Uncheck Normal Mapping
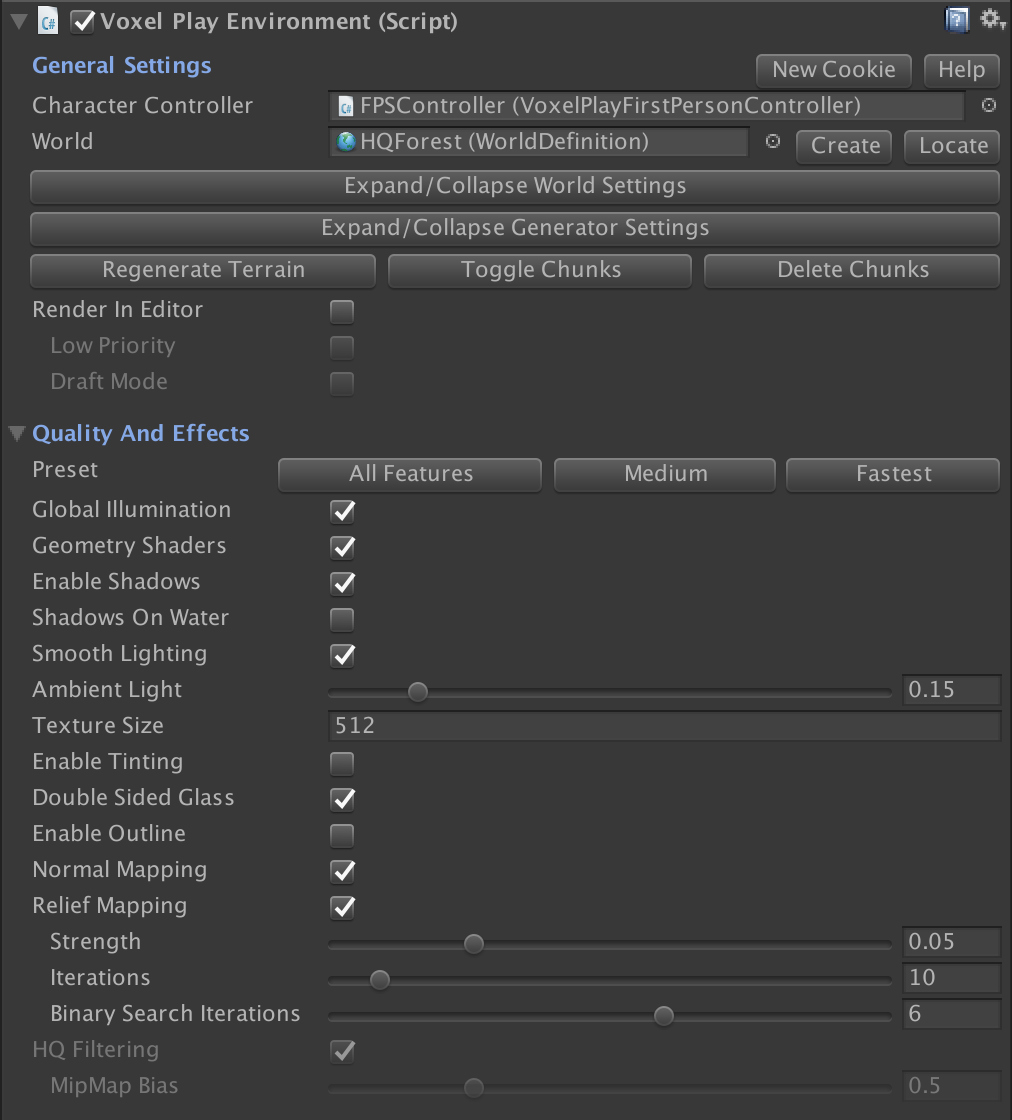Viewport: 1012px width, 1120px height. [343, 871]
